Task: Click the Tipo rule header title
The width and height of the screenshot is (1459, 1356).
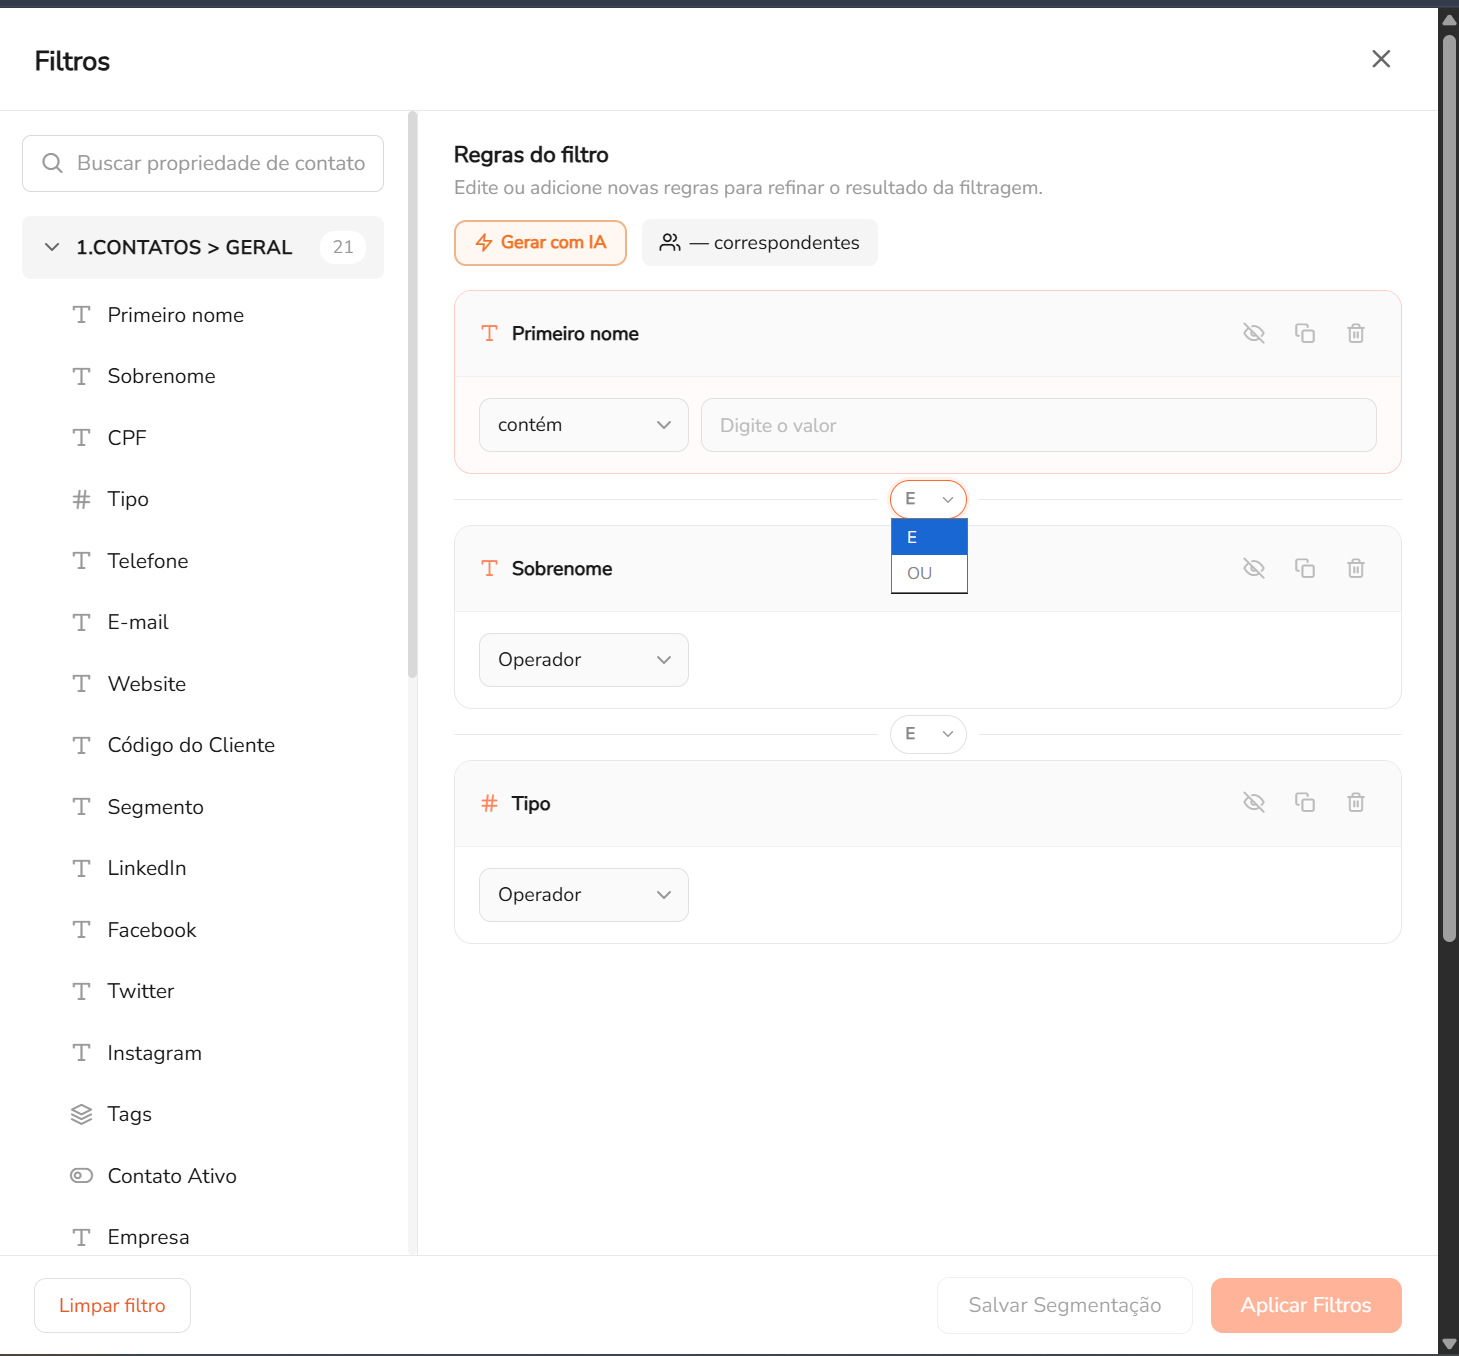Action: click(x=531, y=804)
